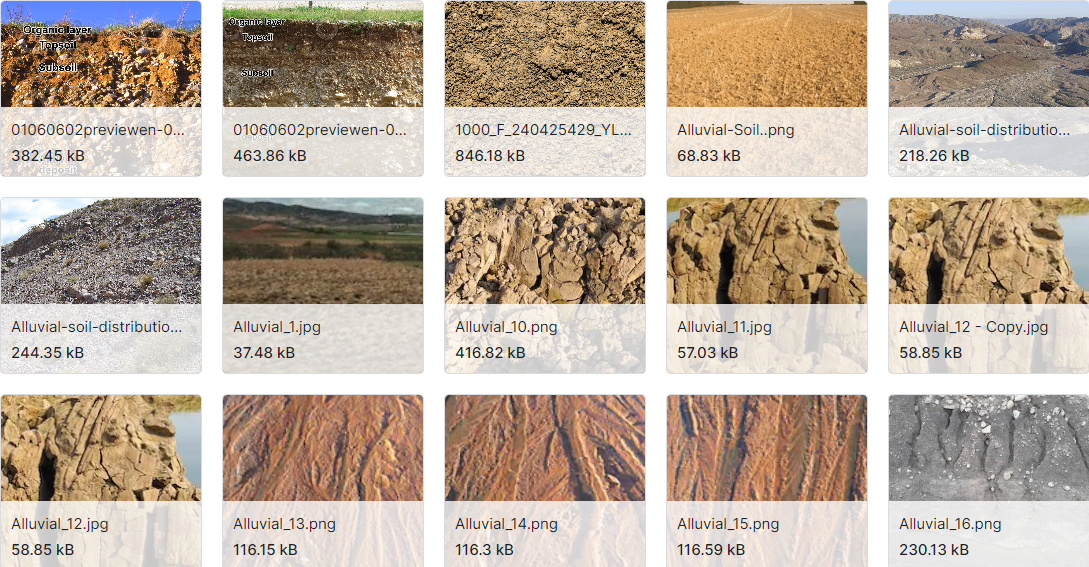
Task: Click the Alluvial_14.png filename label
Action: click(x=506, y=524)
